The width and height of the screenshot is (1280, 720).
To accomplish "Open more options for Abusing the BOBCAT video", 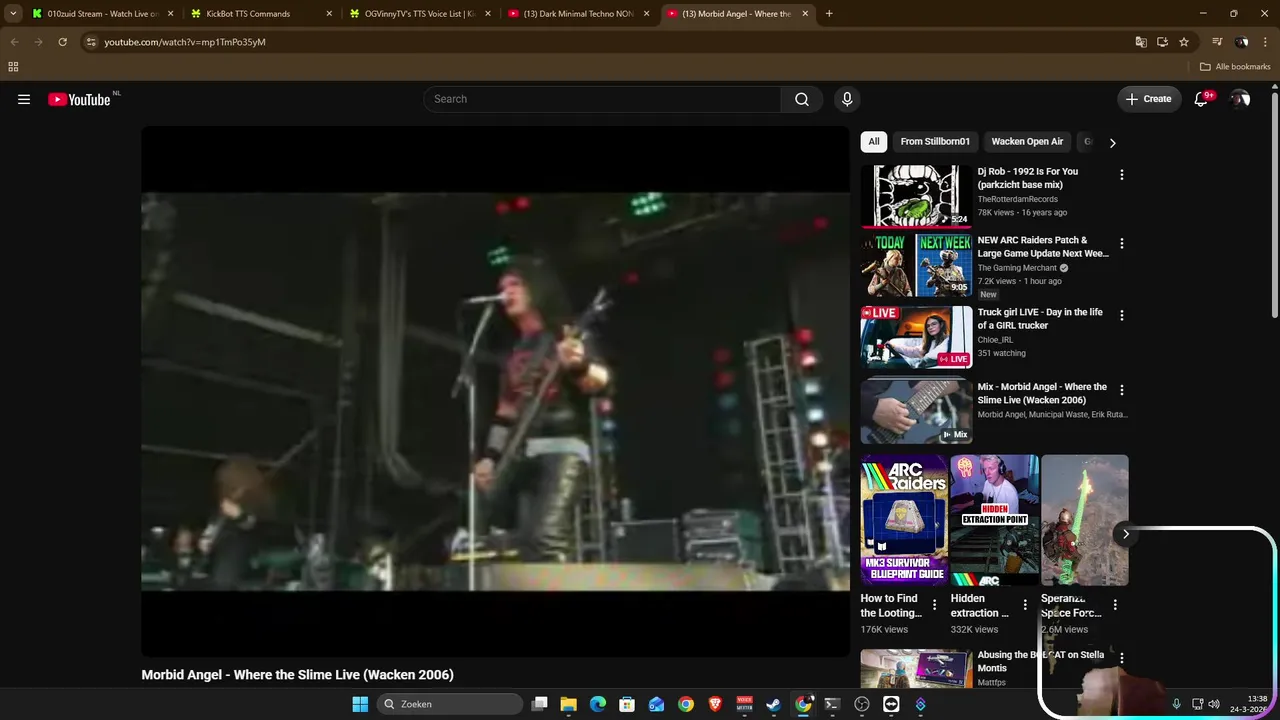I will coord(1121,658).
